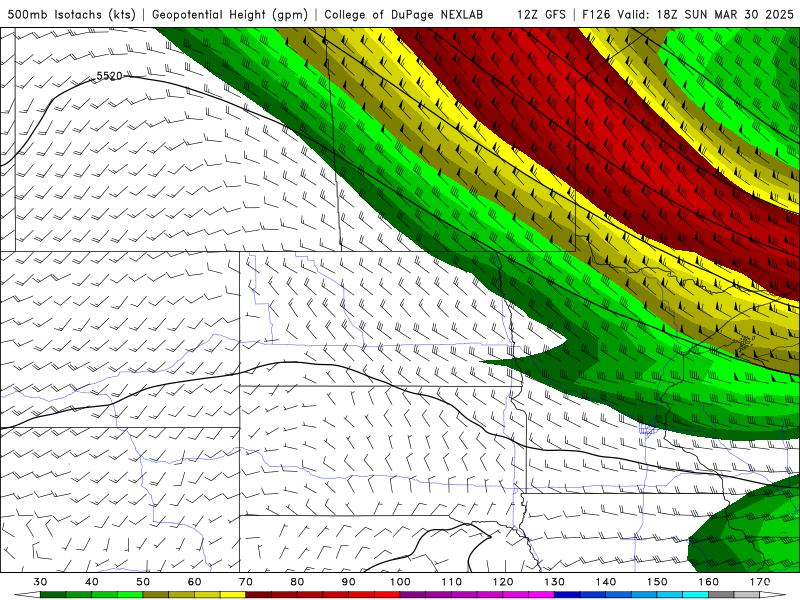The width and height of the screenshot is (800, 600).
Task: Click the legend value 100
Action: [401, 582]
